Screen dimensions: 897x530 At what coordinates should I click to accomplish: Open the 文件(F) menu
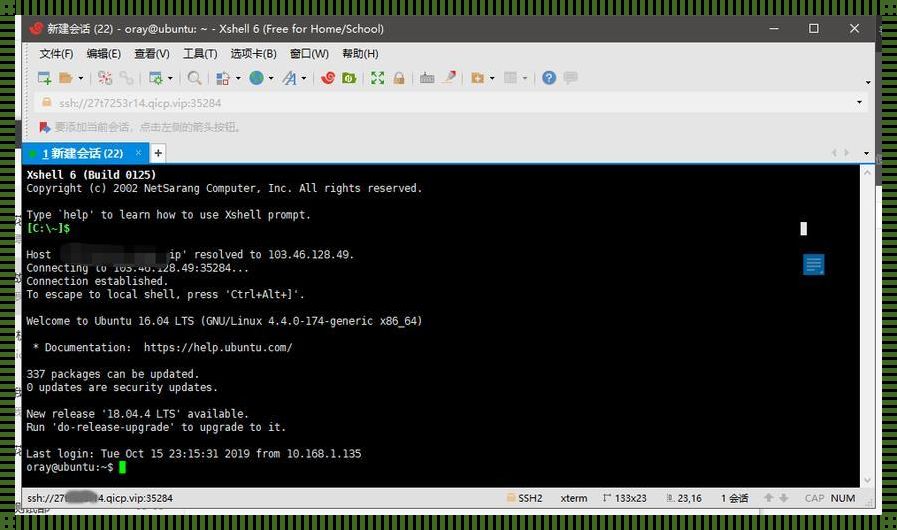click(x=56, y=54)
